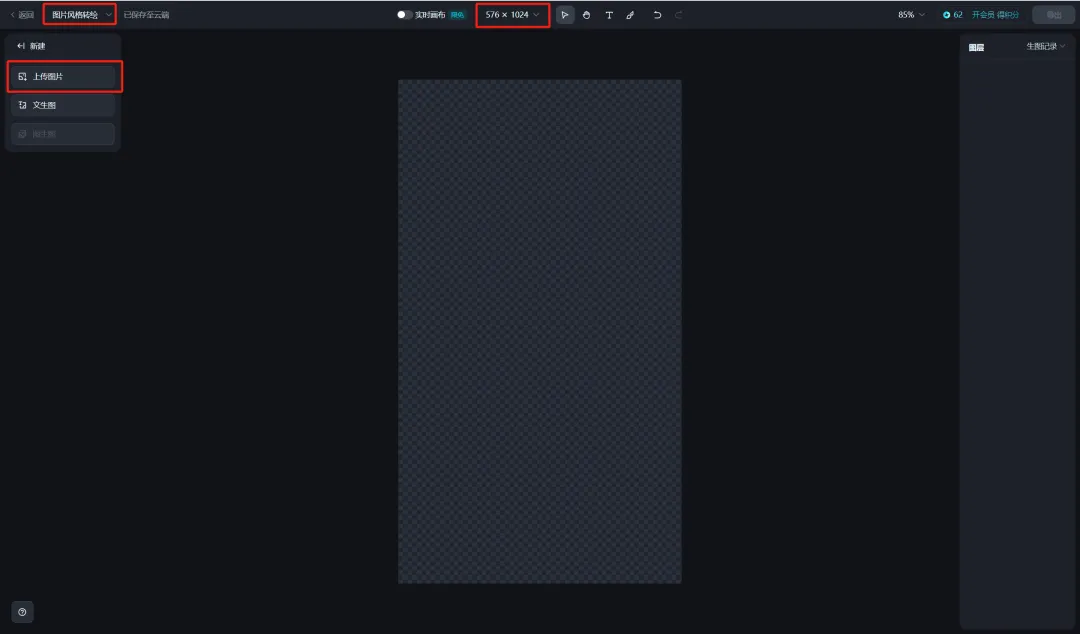Collapse the 新建 panel
The width and height of the screenshot is (1080, 634).
(x=21, y=46)
